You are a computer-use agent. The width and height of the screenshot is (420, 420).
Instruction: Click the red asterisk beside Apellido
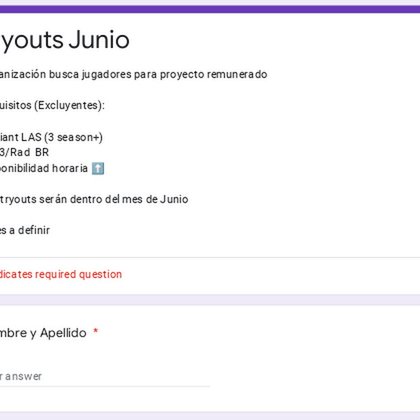[x=96, y=331]
